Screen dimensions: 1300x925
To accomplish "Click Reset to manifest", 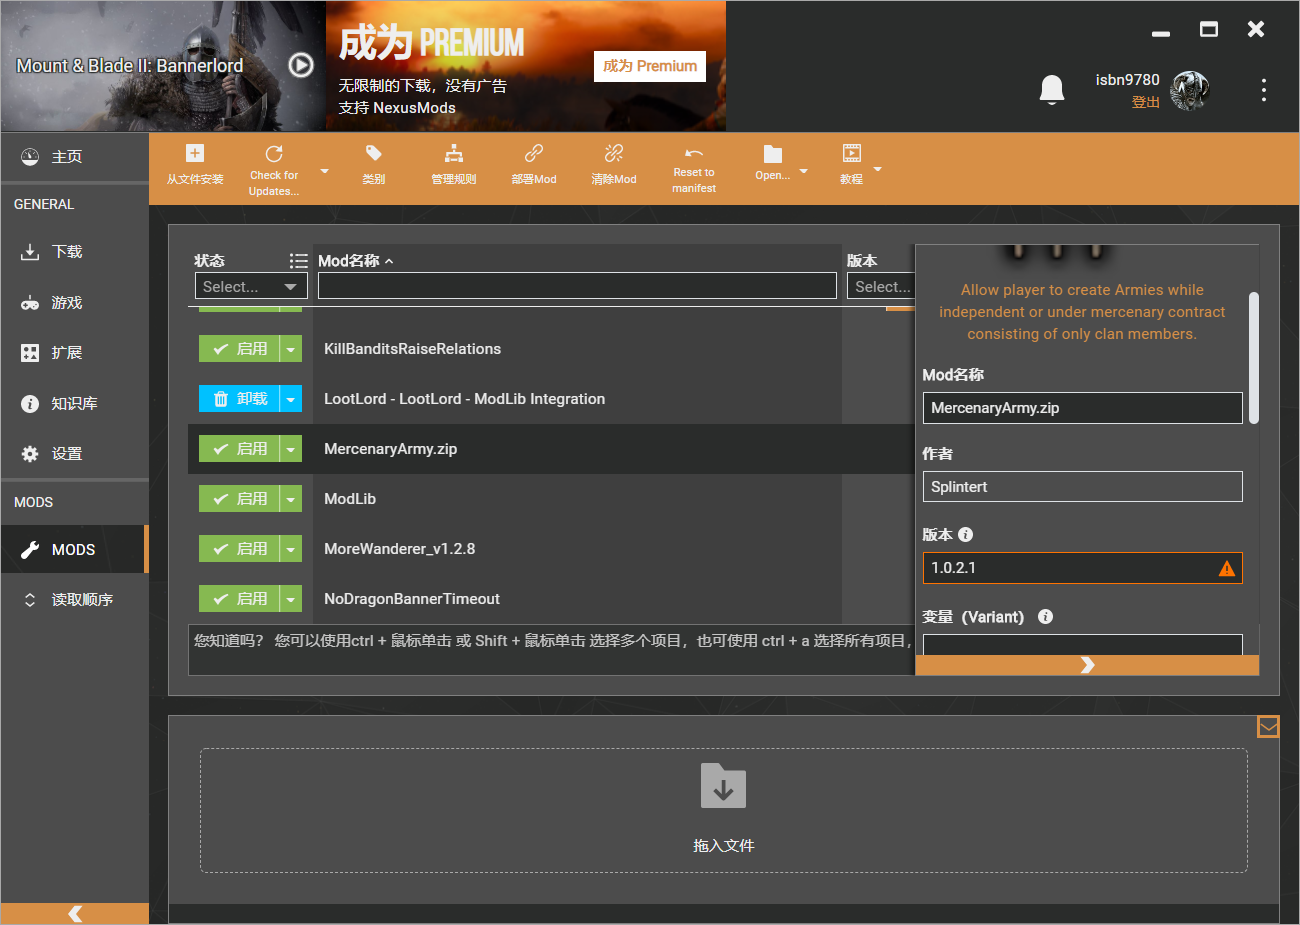I will click(694, 170).
